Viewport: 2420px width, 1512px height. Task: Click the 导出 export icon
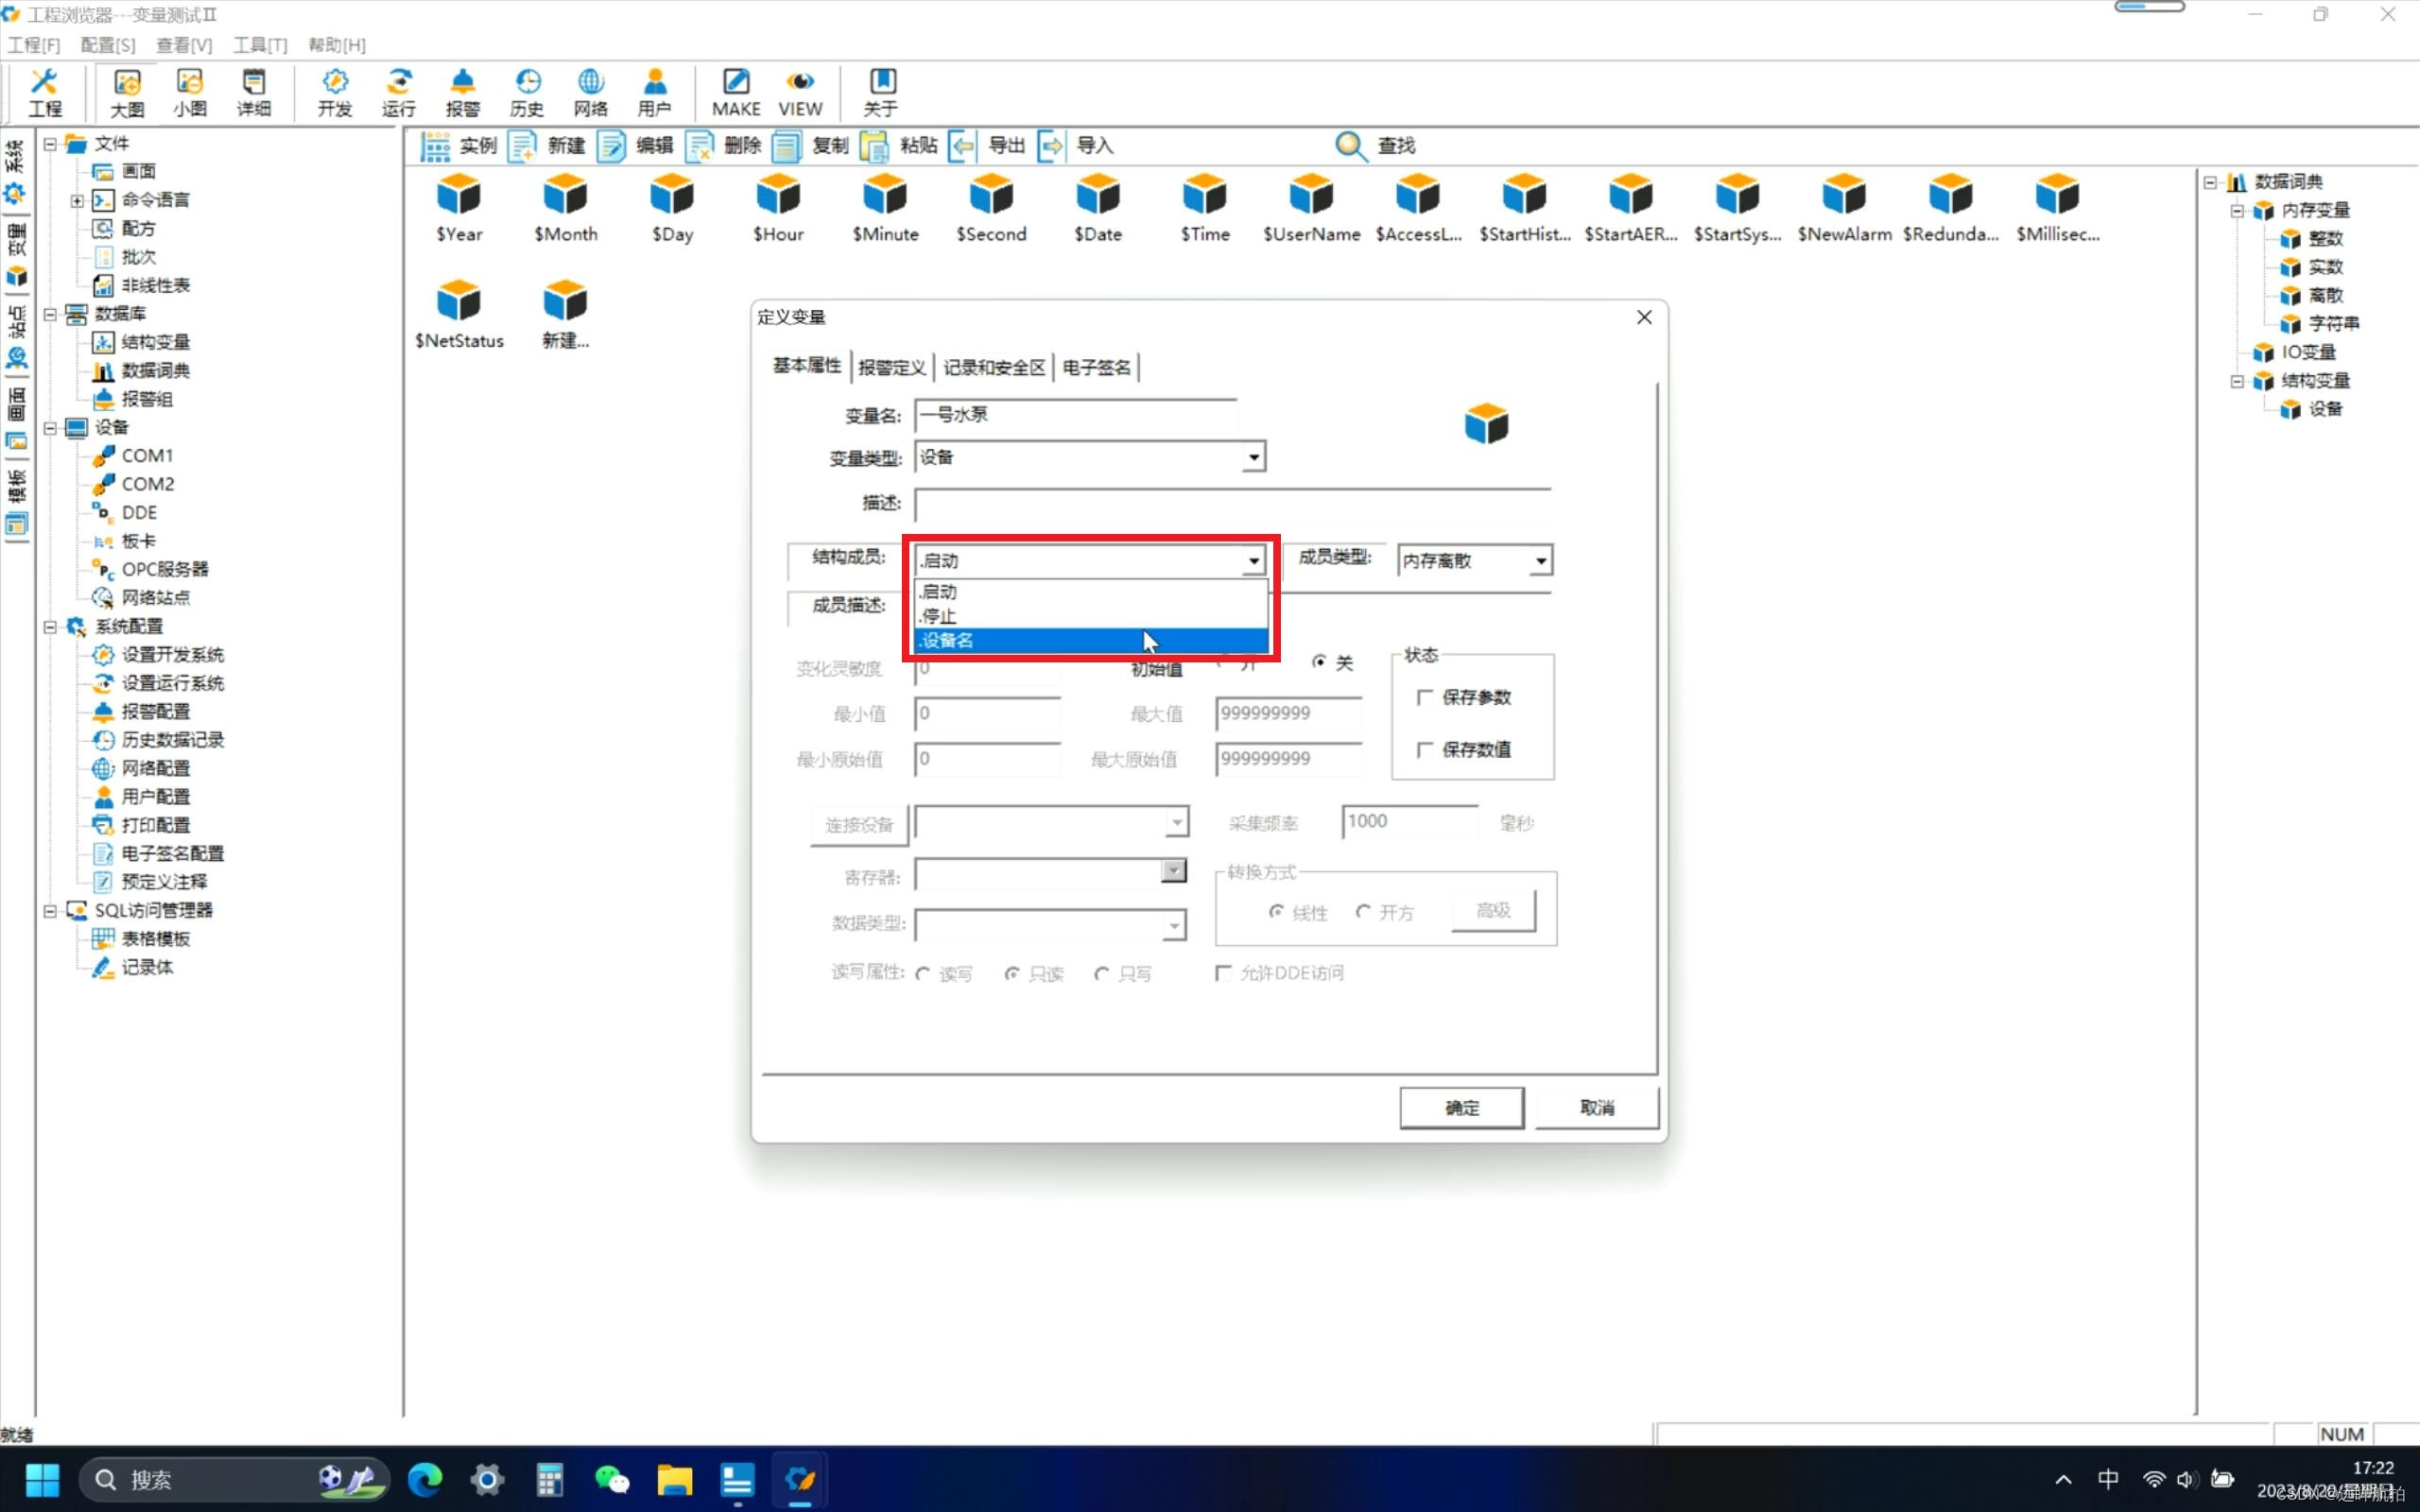[962, 146]
